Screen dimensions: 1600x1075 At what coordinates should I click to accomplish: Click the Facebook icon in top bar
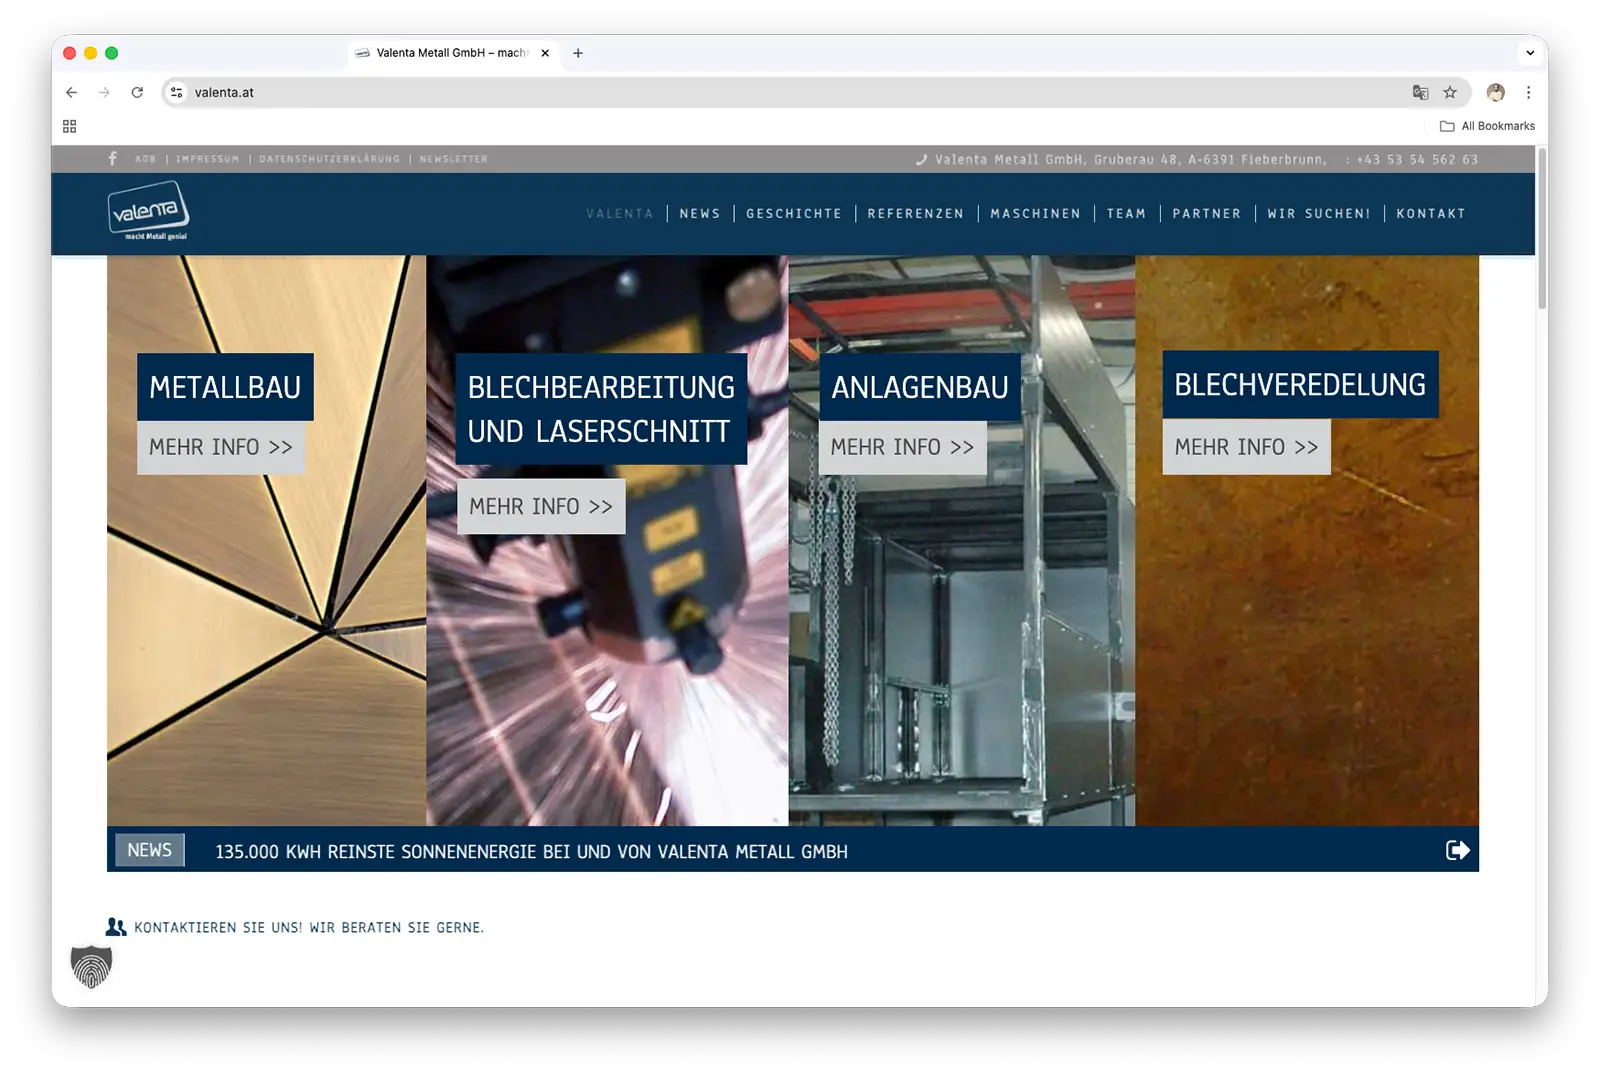(x=112, y=159)
